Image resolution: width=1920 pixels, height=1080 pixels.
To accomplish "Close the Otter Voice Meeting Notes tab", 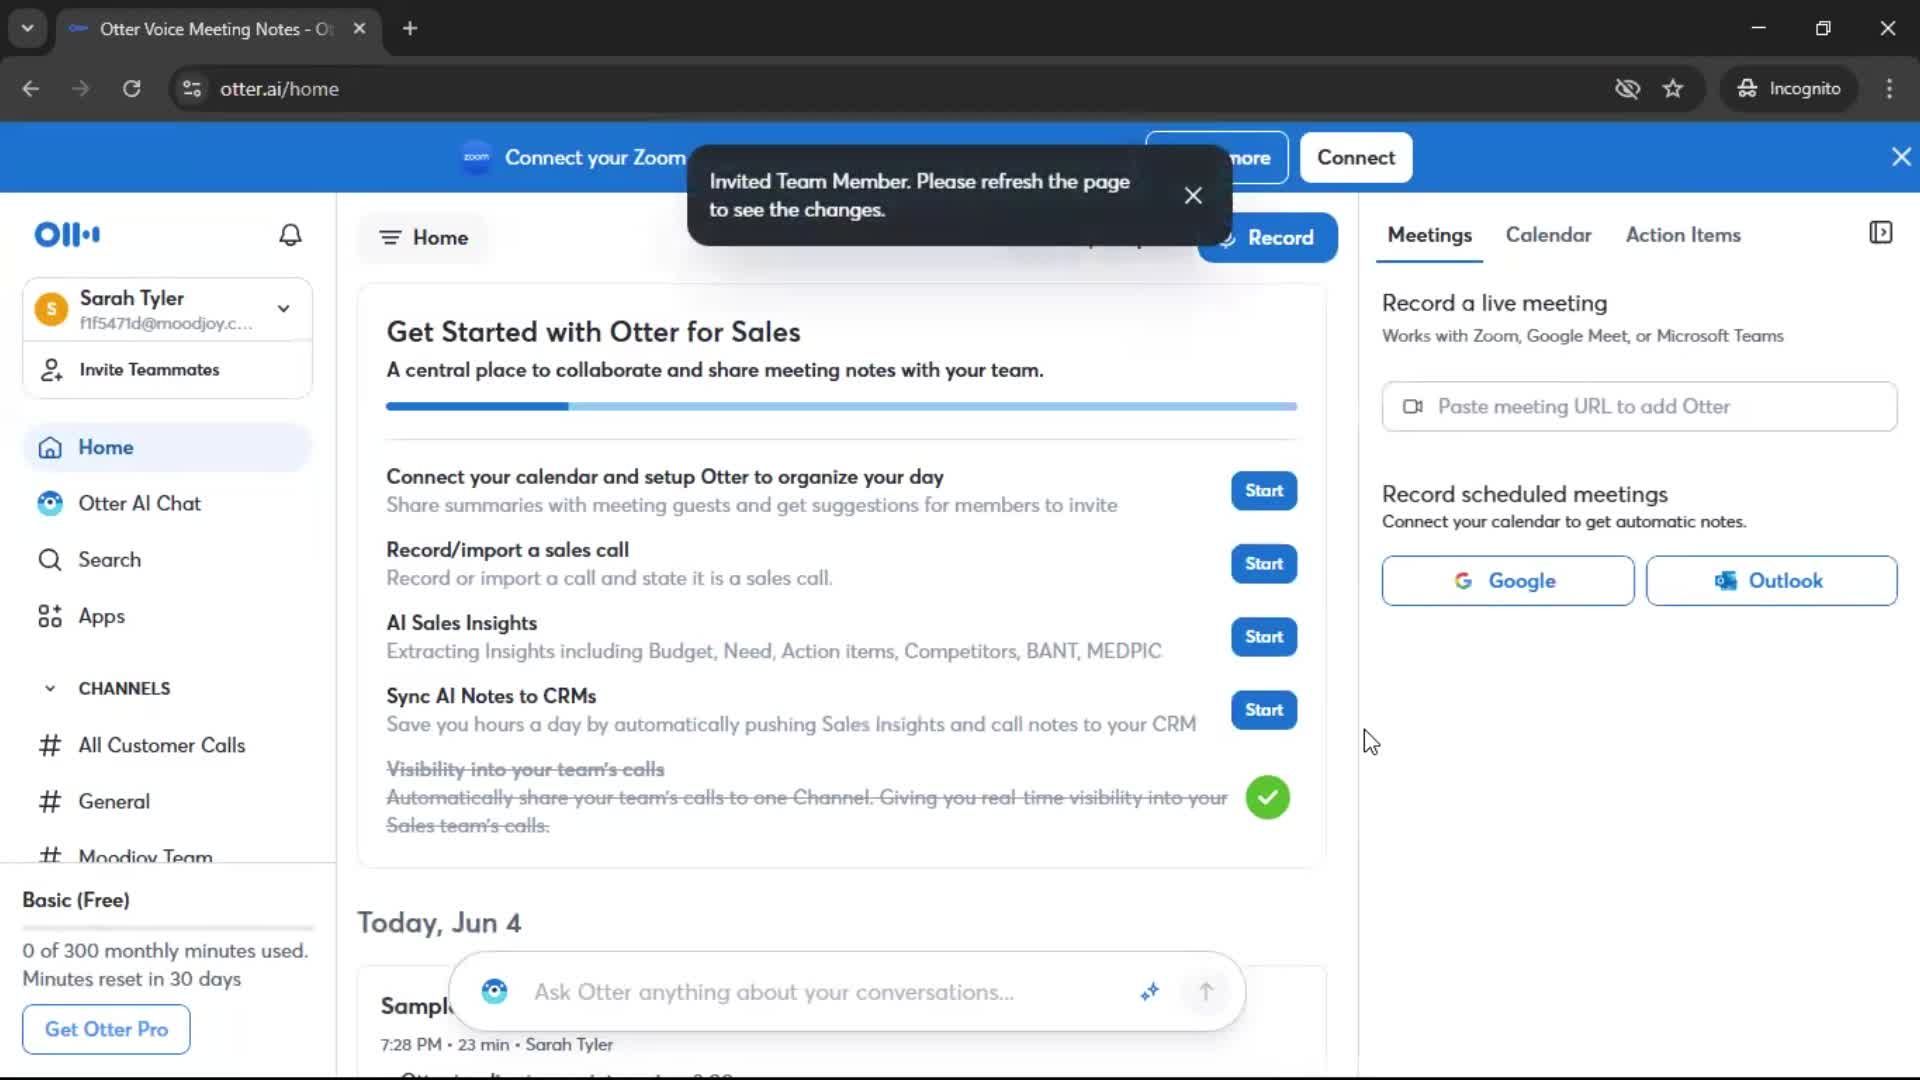I will (x=360, y=29).
